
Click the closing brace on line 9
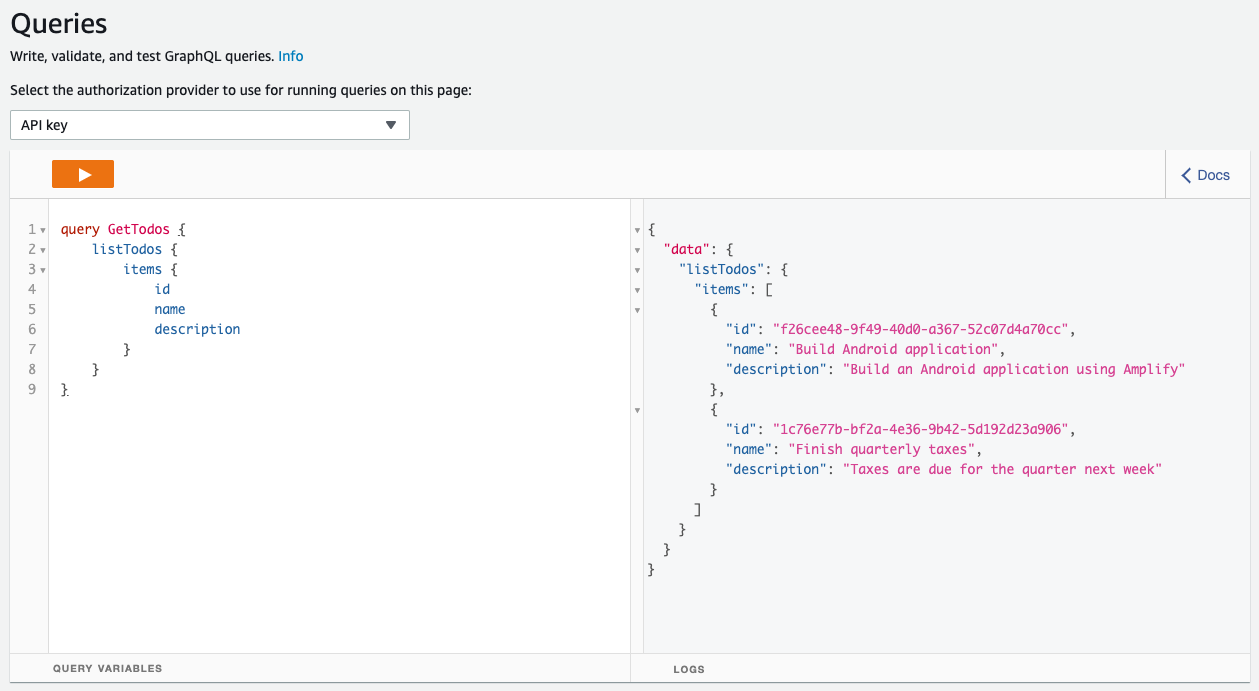[x=64, y=389]
